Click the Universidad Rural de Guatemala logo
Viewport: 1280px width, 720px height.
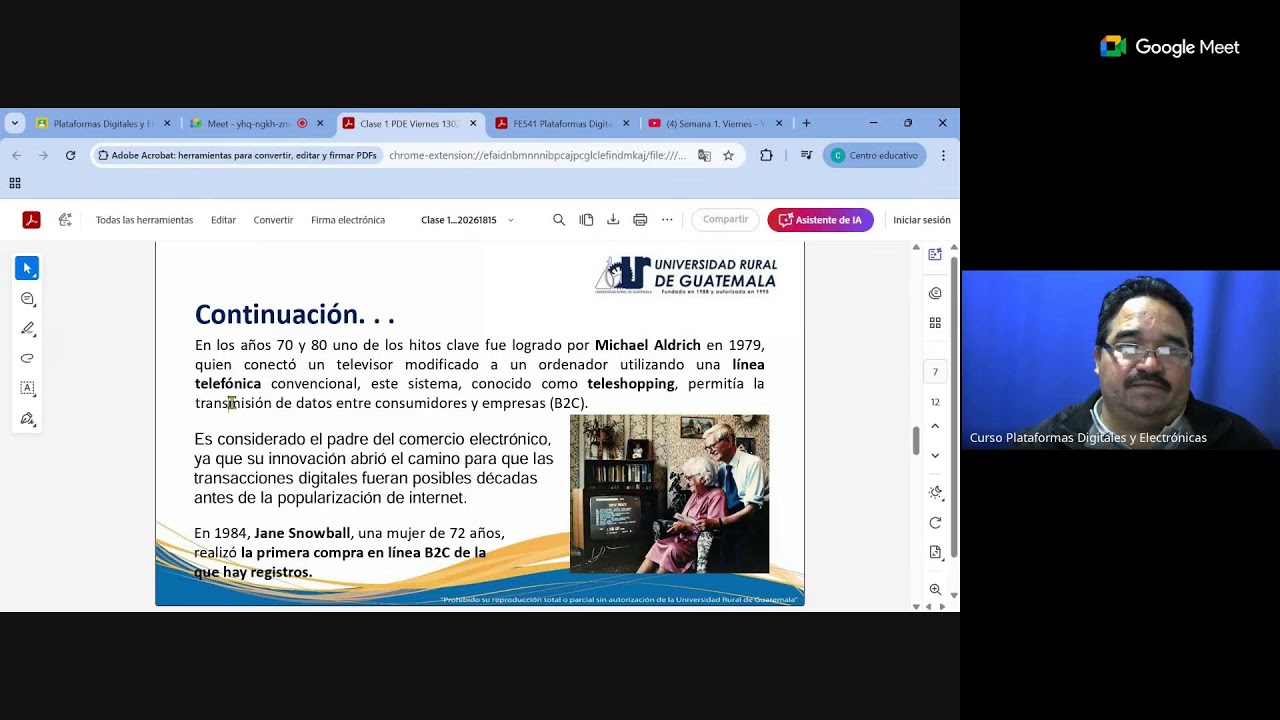tap(686, 275)
